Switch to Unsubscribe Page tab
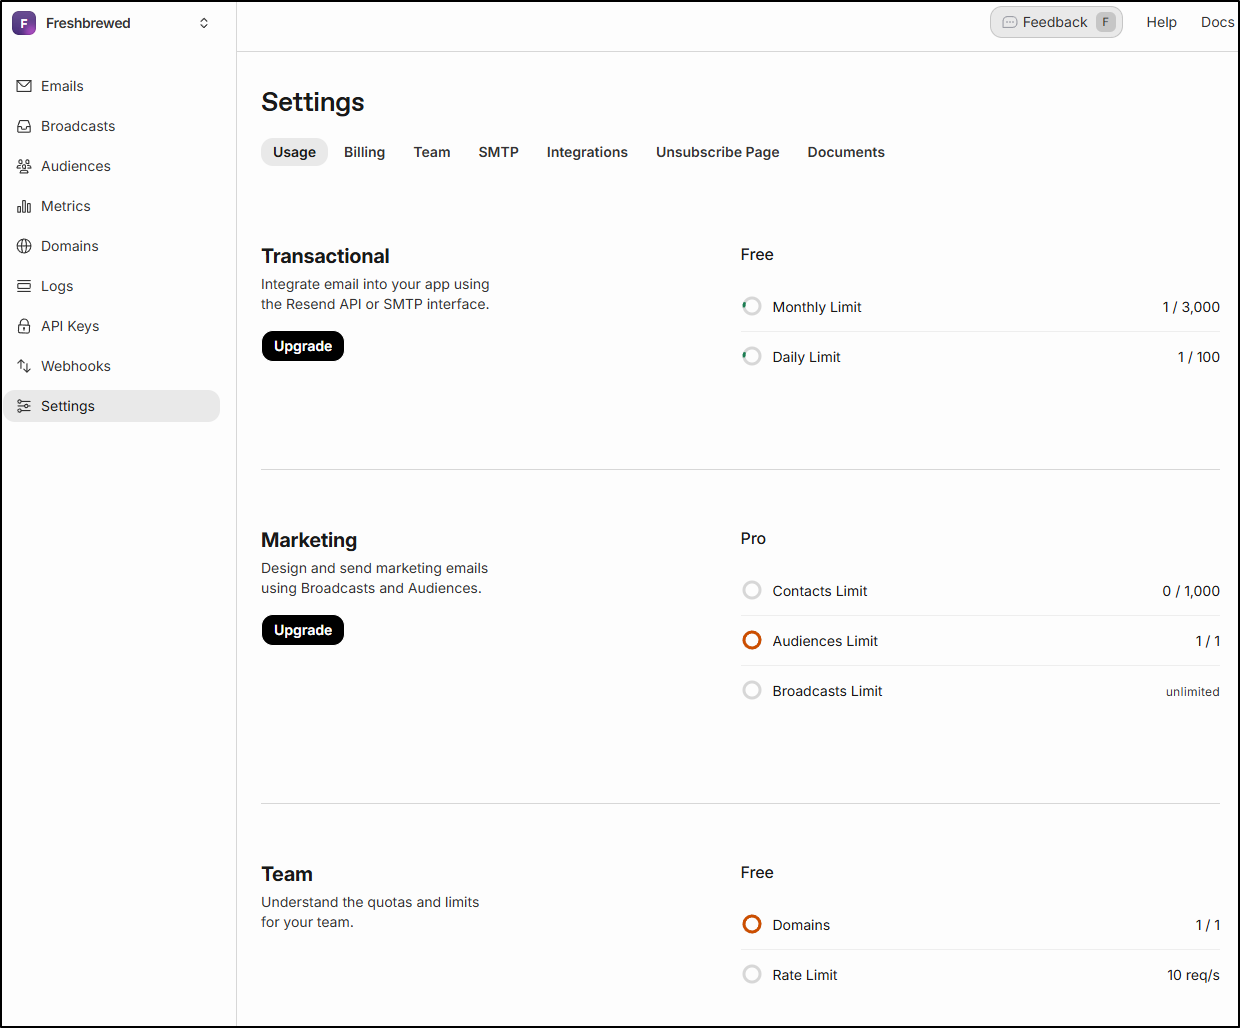Screen dimensions: 1240x1028 tap(718, 152)
